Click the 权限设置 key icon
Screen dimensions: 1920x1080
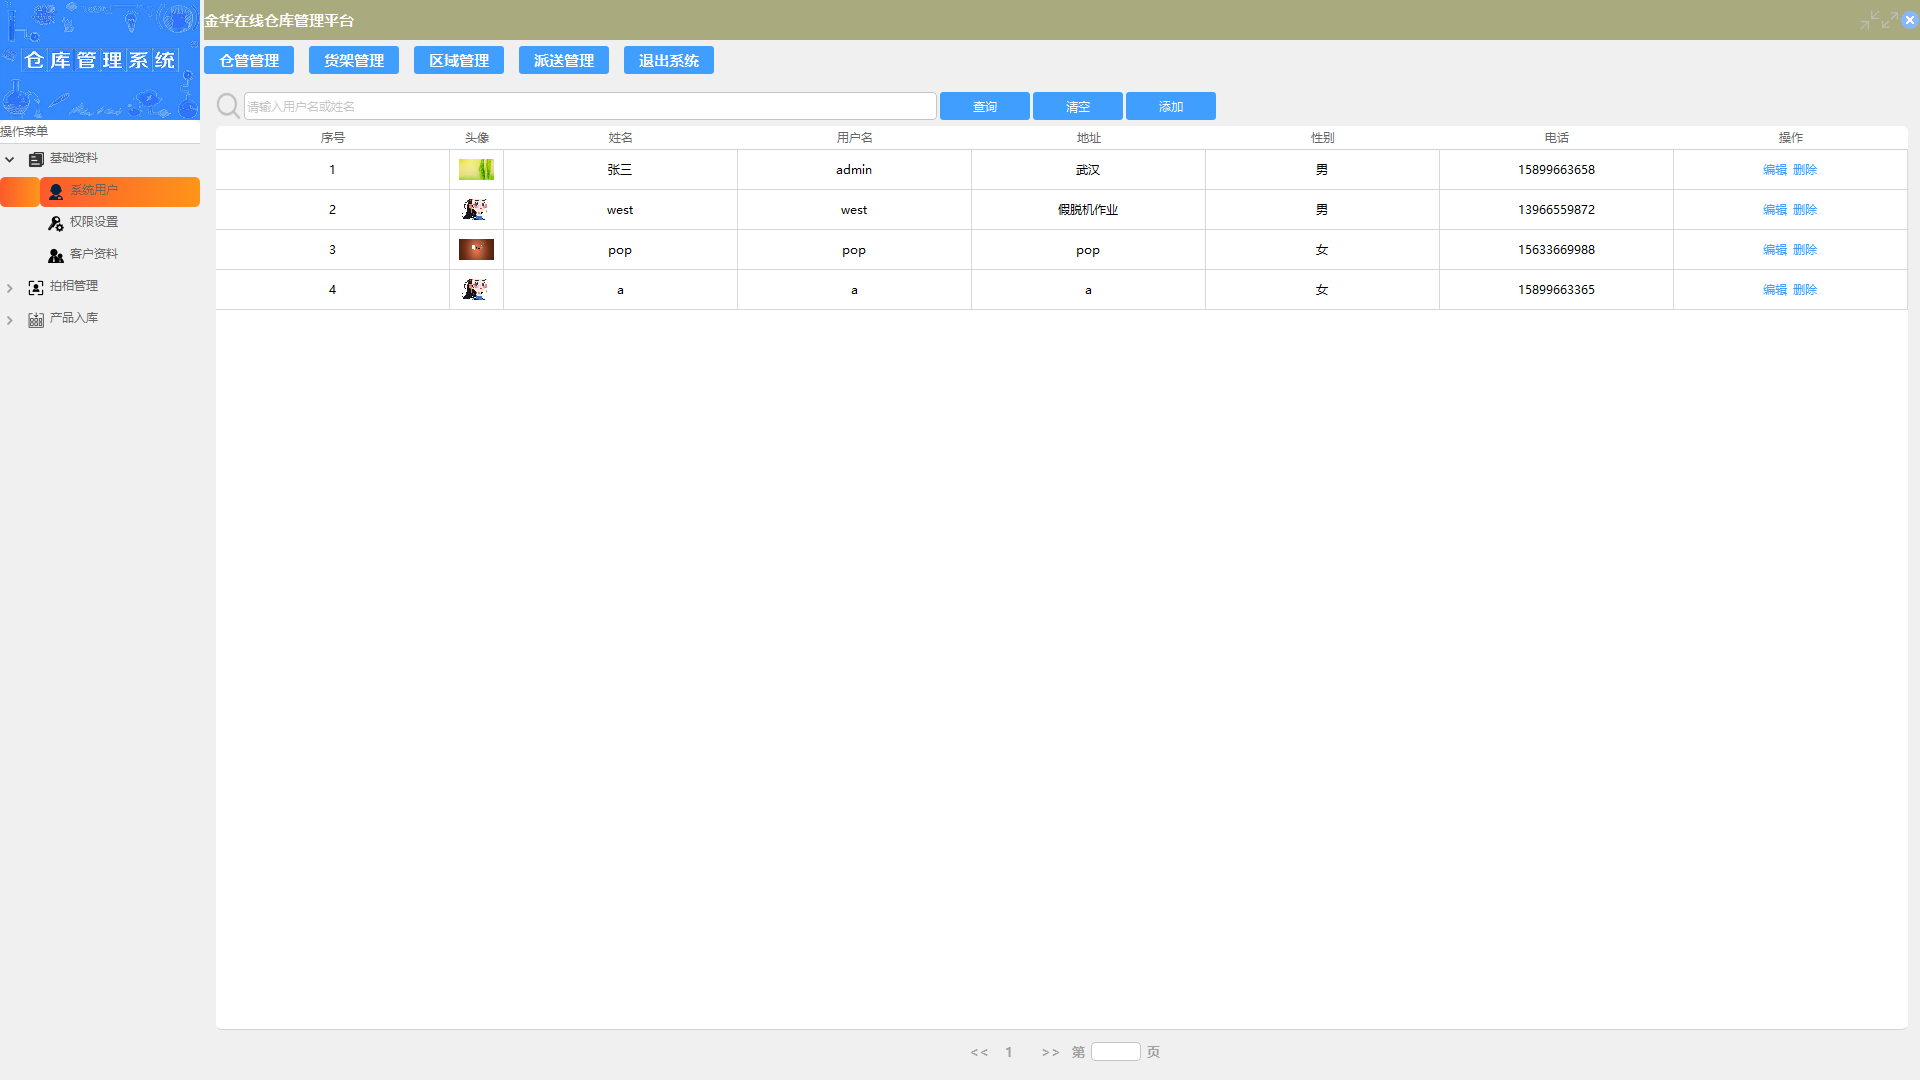click(56, 223)
